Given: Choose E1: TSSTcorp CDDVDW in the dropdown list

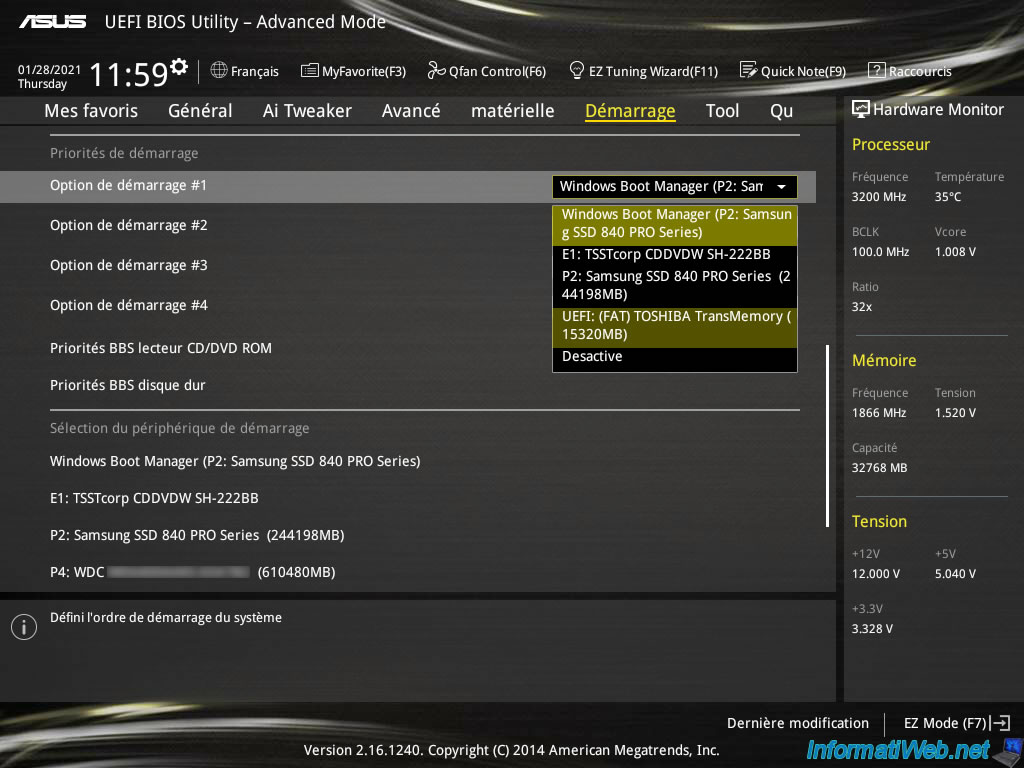Looking at the screenshot, I should tap(675, 255).
